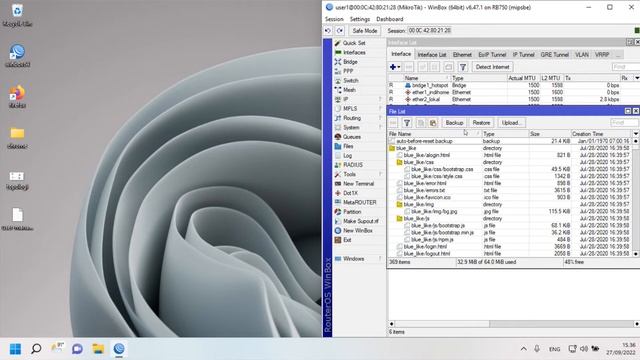Open RADIUS in the sidebar
The width and height of the screenshot is (640, 360).
(352, 165)
